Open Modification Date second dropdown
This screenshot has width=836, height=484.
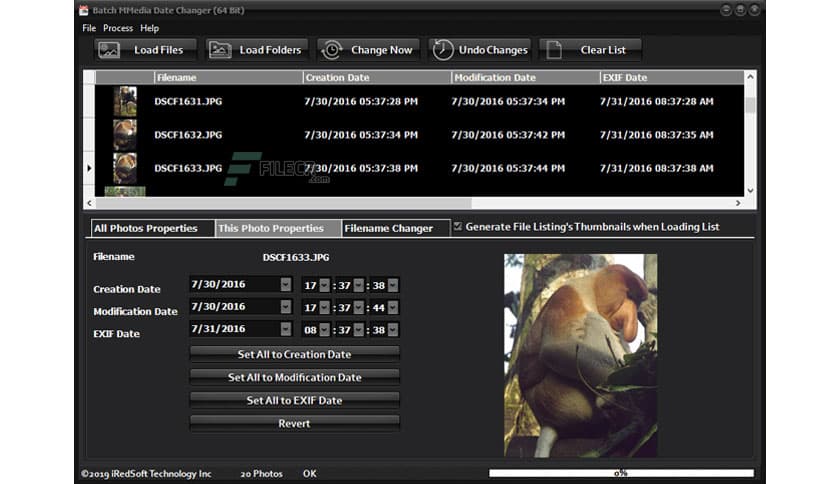(393, 308)
